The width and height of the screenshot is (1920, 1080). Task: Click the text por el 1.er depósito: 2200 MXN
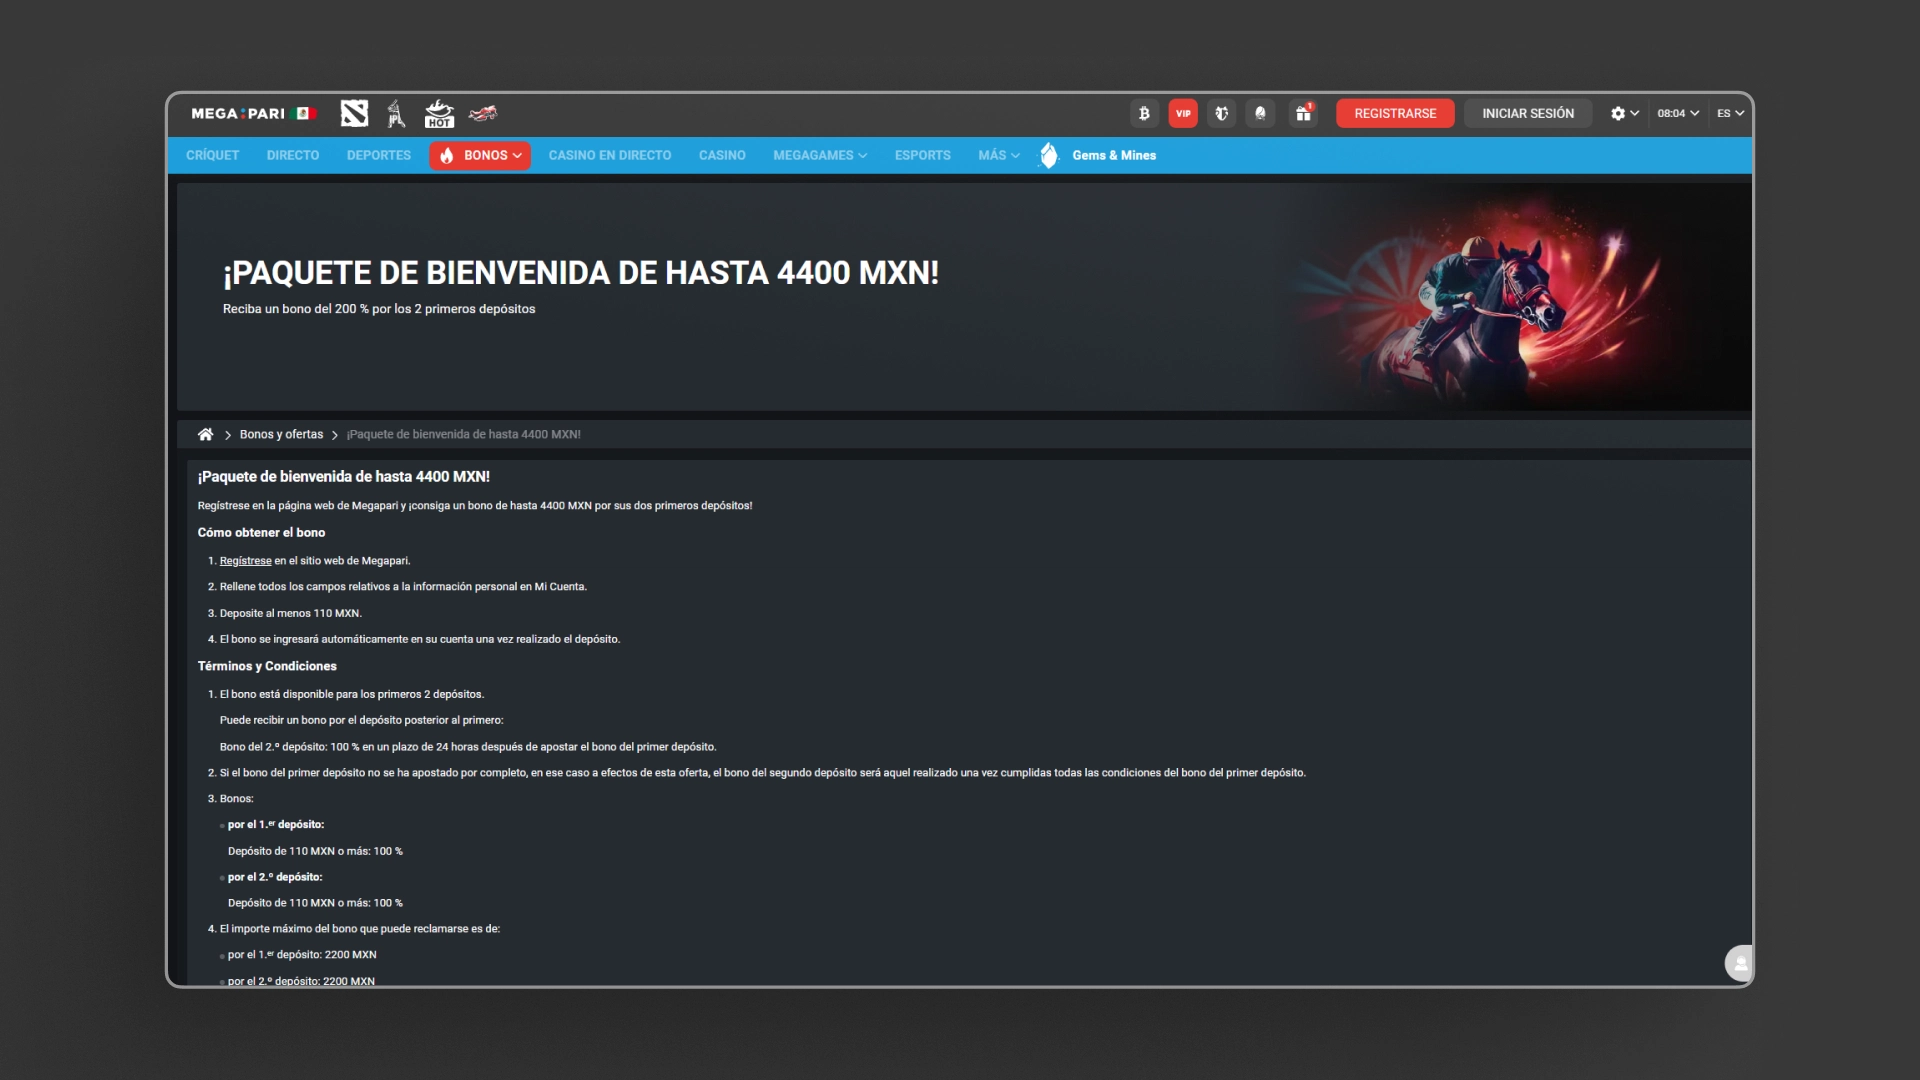coord(302,955)
